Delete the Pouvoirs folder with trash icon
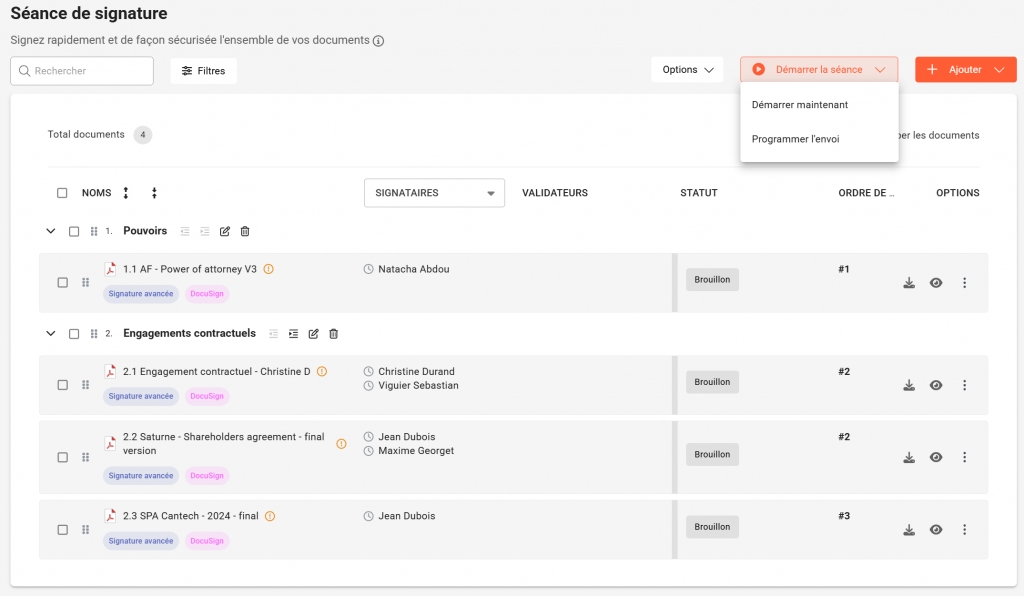This screenshot has width=1024, height=596. pyautogui.click(x=245, y=231)
